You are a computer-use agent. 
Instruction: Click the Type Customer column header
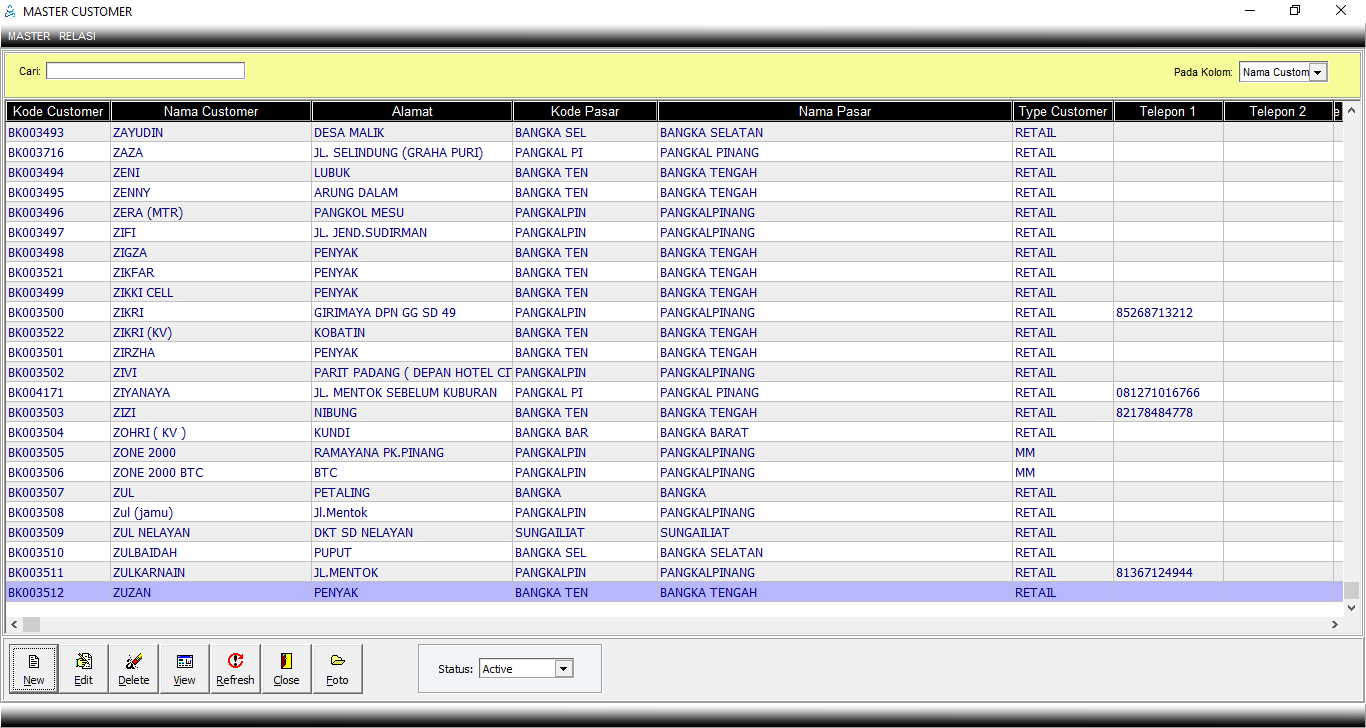click(1062, 112)
